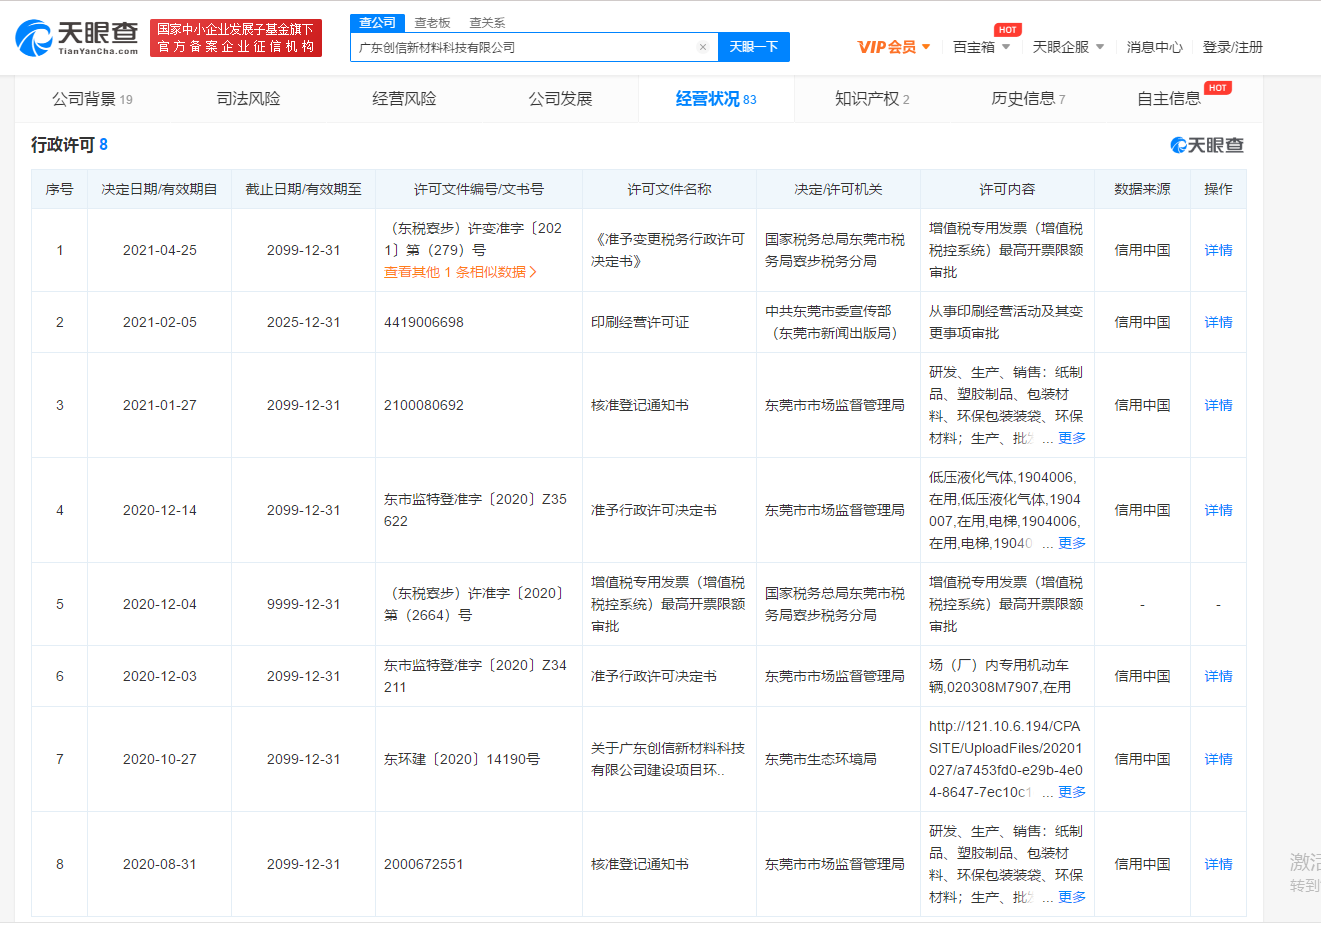This screenshot has width=1321, height=925.
Task: Click the HOT badge above 百宝箱
Action: [1007, 30]
